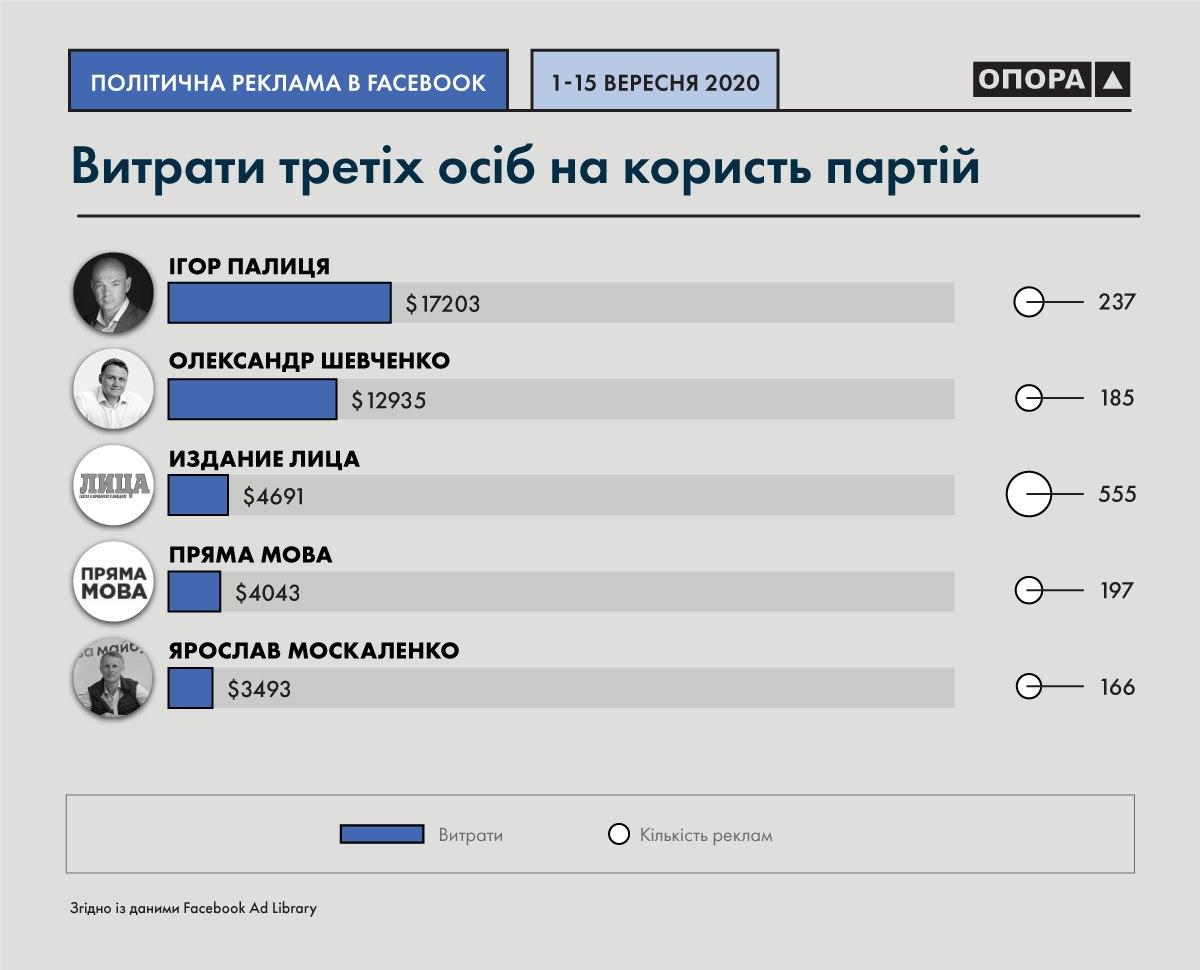1200x970 pixels.
Task: Click the 197 ads count circle
Action: click(1028, 590)
